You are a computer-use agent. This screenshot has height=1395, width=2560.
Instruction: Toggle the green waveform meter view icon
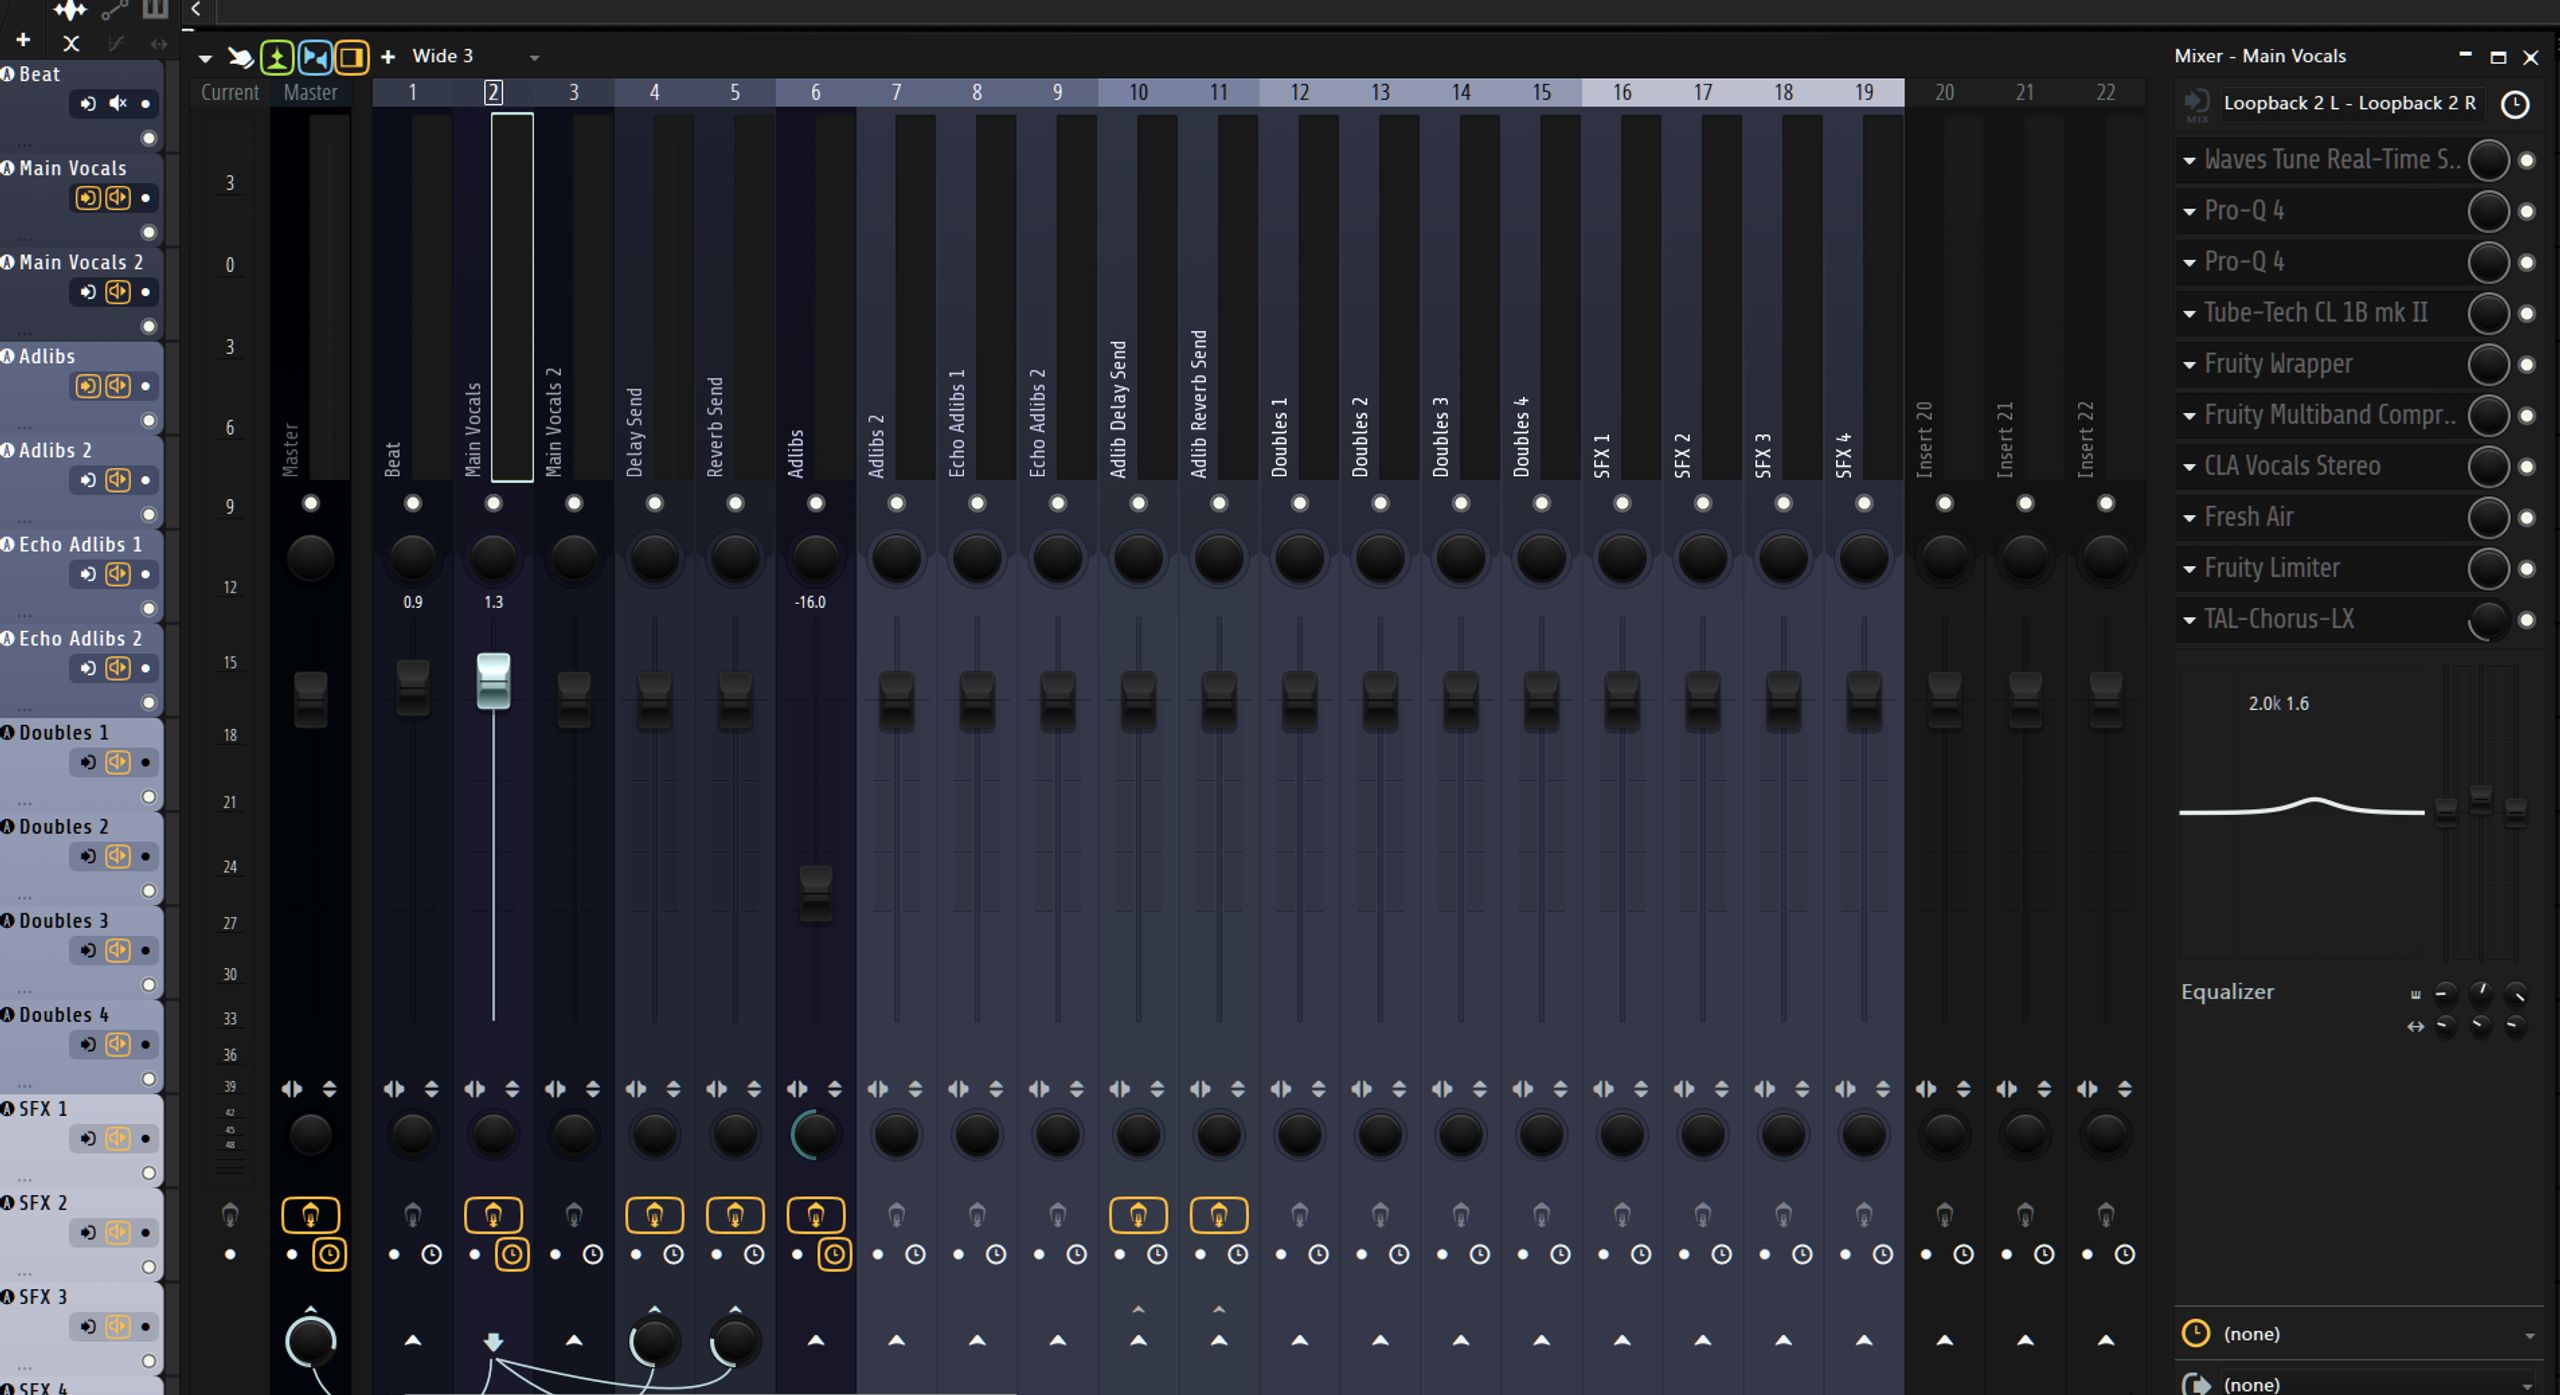[x=277, y=57]
